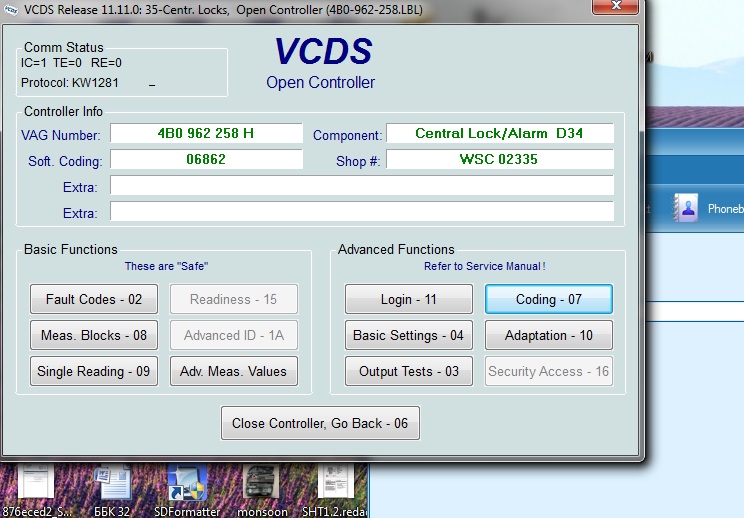
Task: Open Meas. Blocks - 08
Action: click(x=94, y=335)
